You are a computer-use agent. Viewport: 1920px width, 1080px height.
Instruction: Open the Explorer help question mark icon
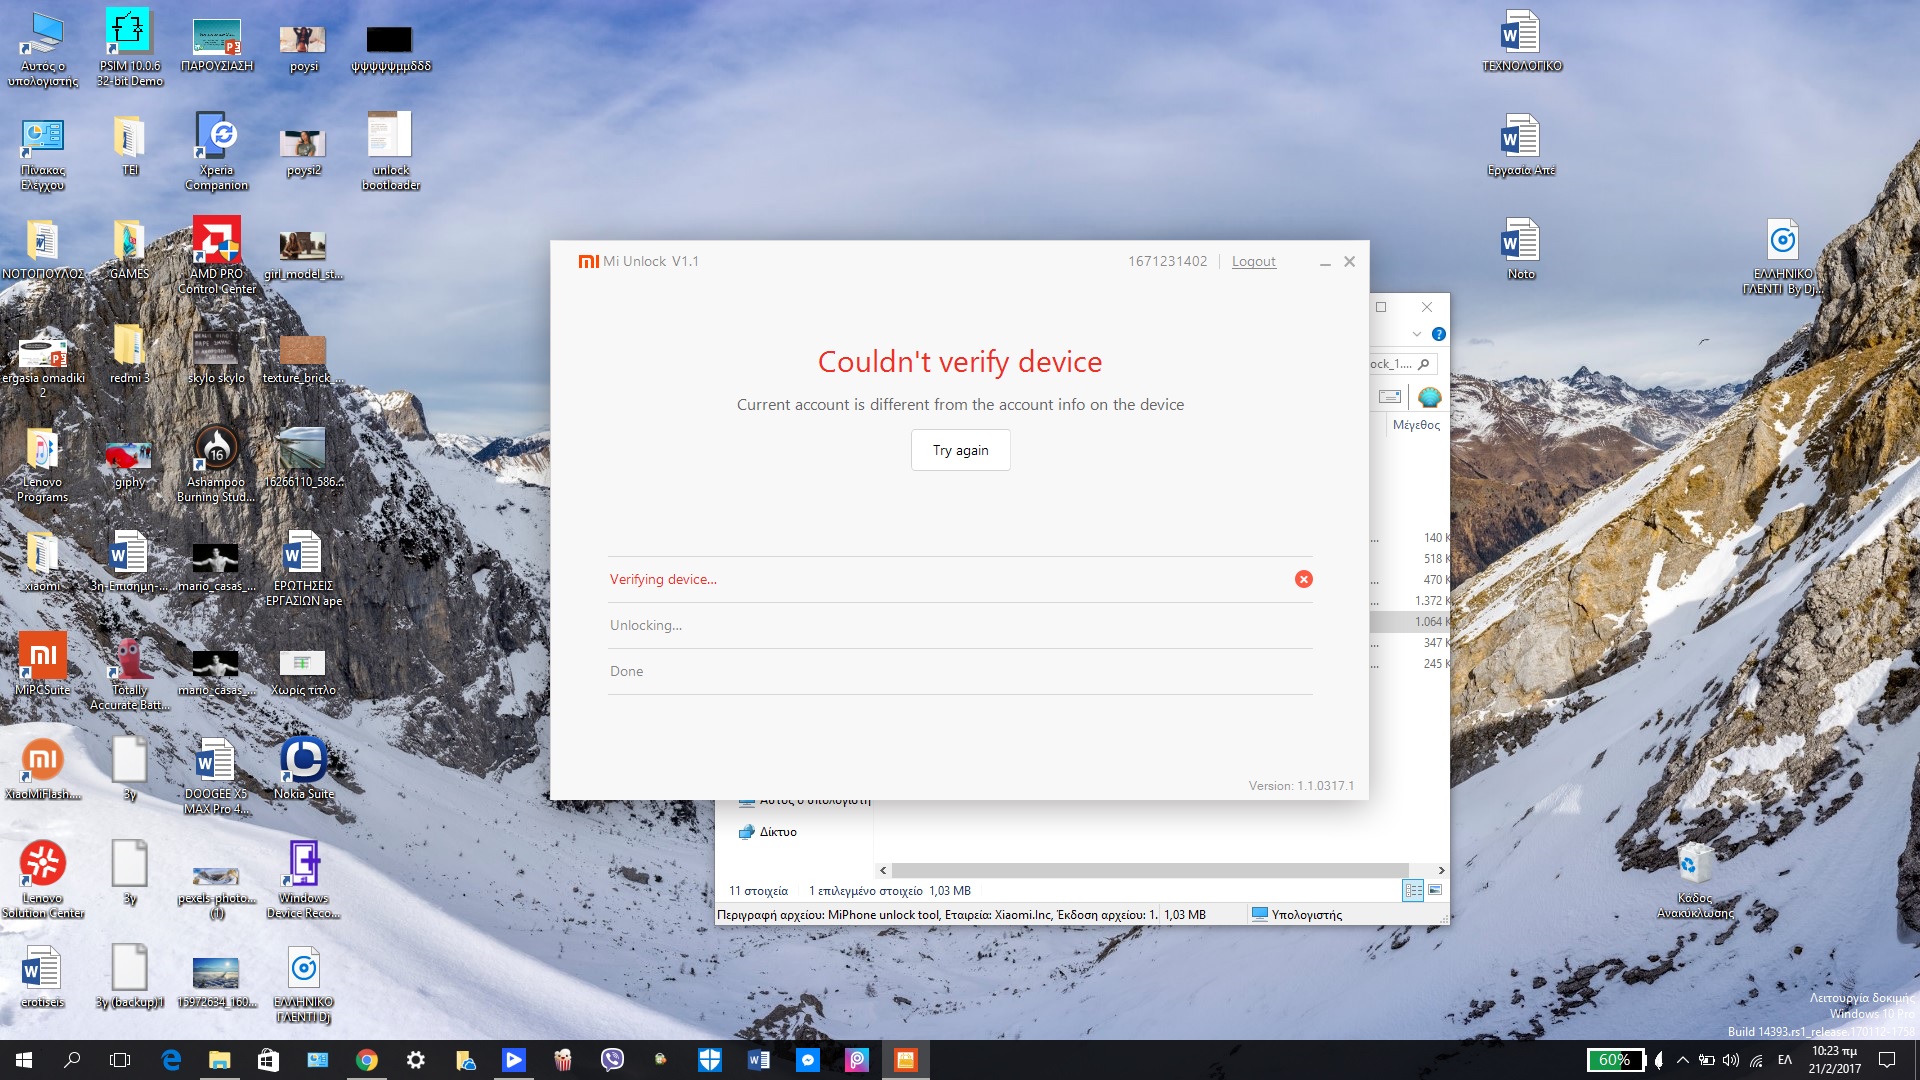1438,334
